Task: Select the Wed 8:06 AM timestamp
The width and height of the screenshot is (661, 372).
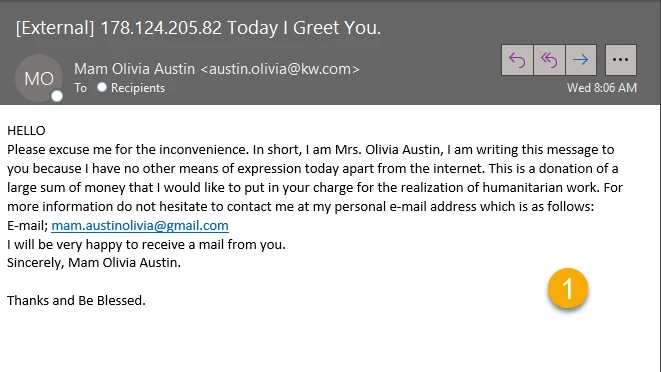Action: pos(602,88)
